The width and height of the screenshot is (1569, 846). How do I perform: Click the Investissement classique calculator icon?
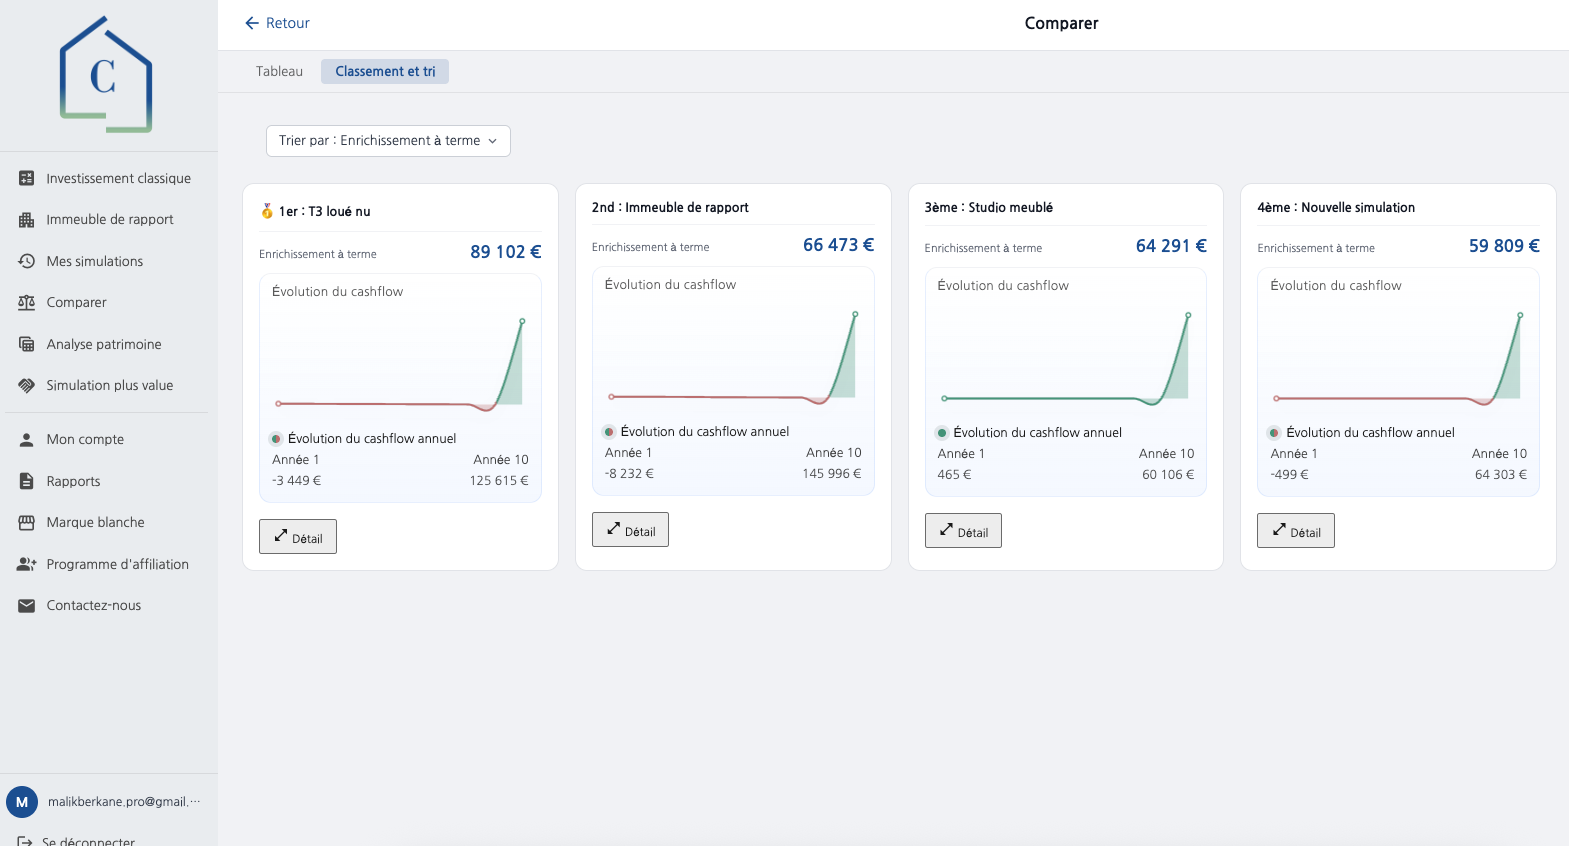27,178
